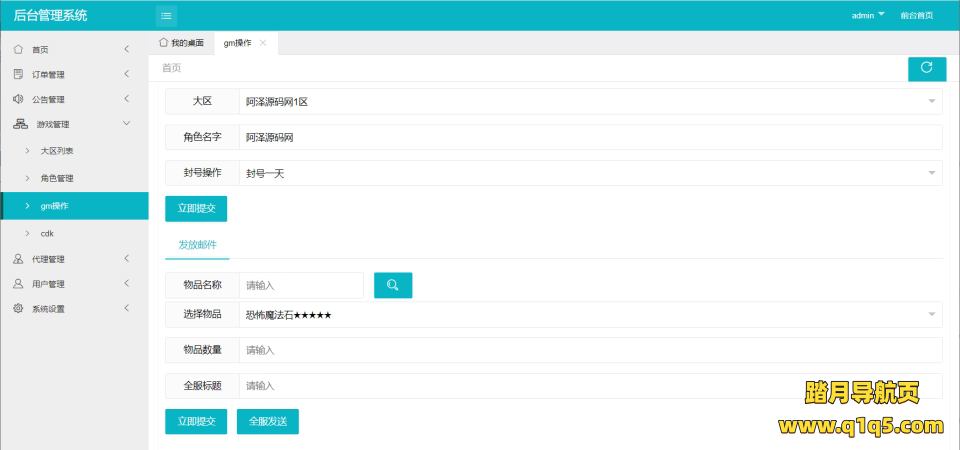This screenshot has width=960, height=450.
Task: Click the 首页 home icon in sidebar
Action: [18, 49]
